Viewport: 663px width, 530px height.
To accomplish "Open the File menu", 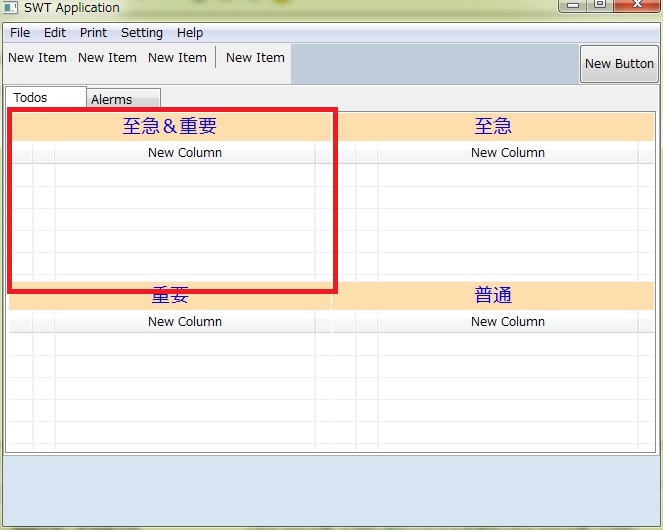I will coord(20,33).
